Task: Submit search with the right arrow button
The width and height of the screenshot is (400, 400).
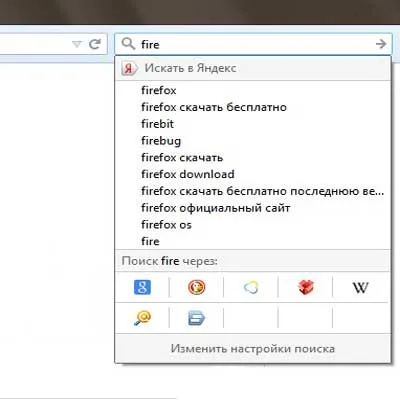Action: pos(381,44)
